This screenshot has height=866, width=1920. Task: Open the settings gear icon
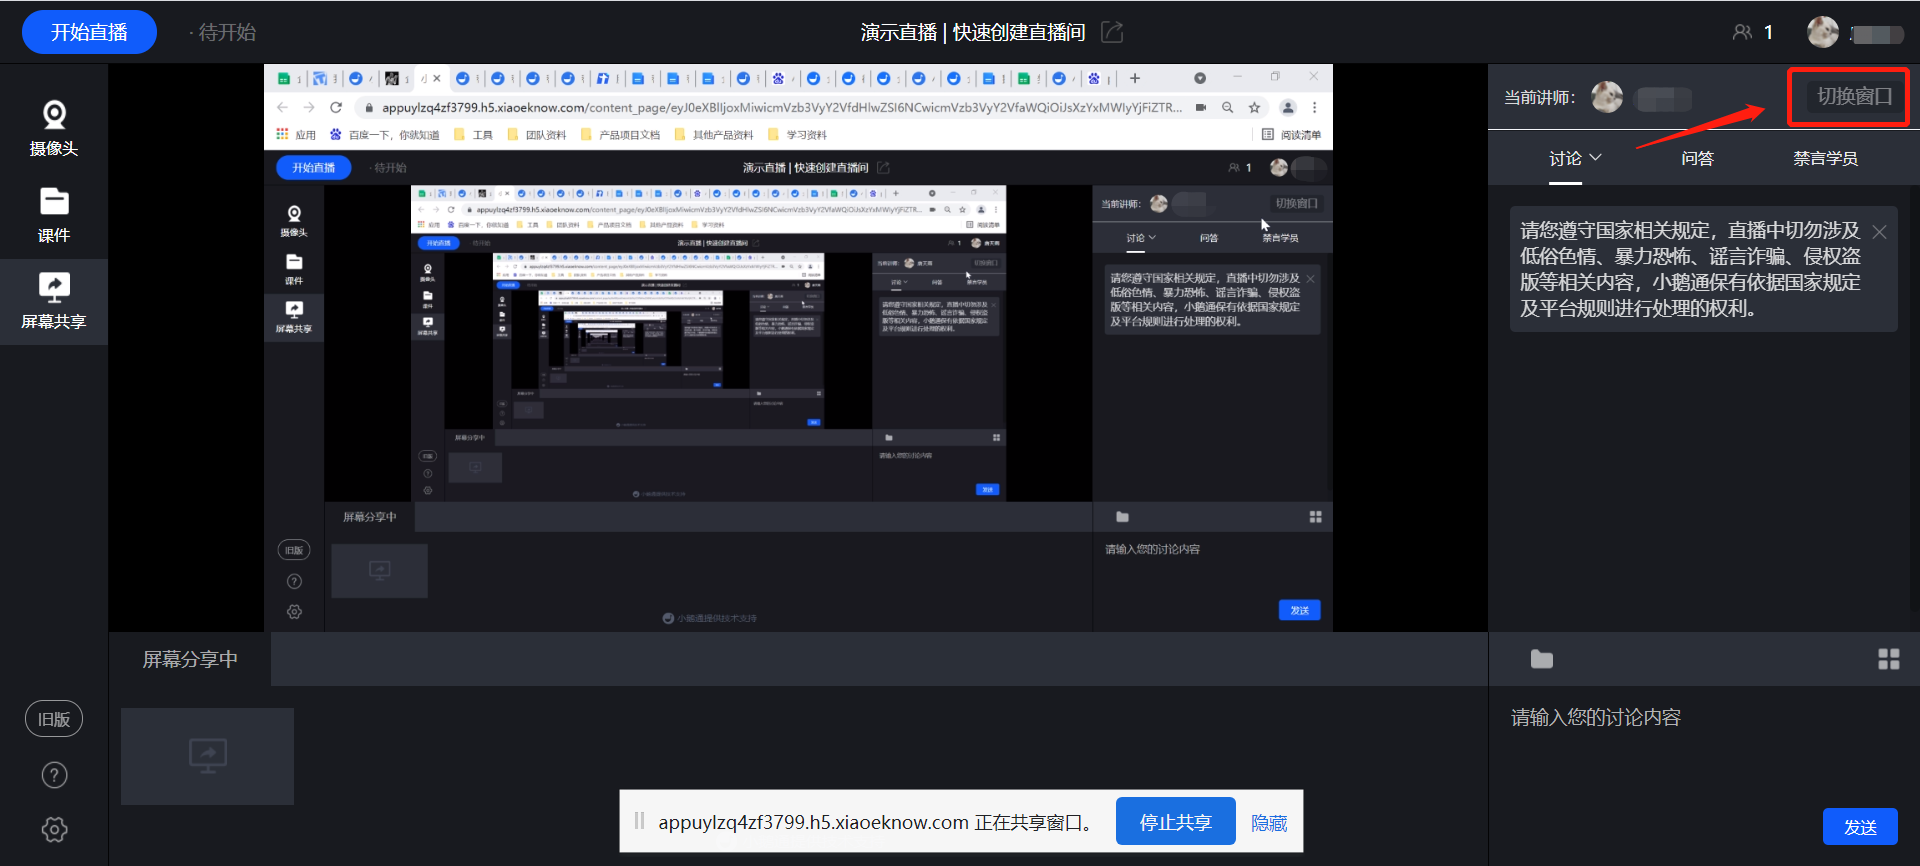click(54, 829)
